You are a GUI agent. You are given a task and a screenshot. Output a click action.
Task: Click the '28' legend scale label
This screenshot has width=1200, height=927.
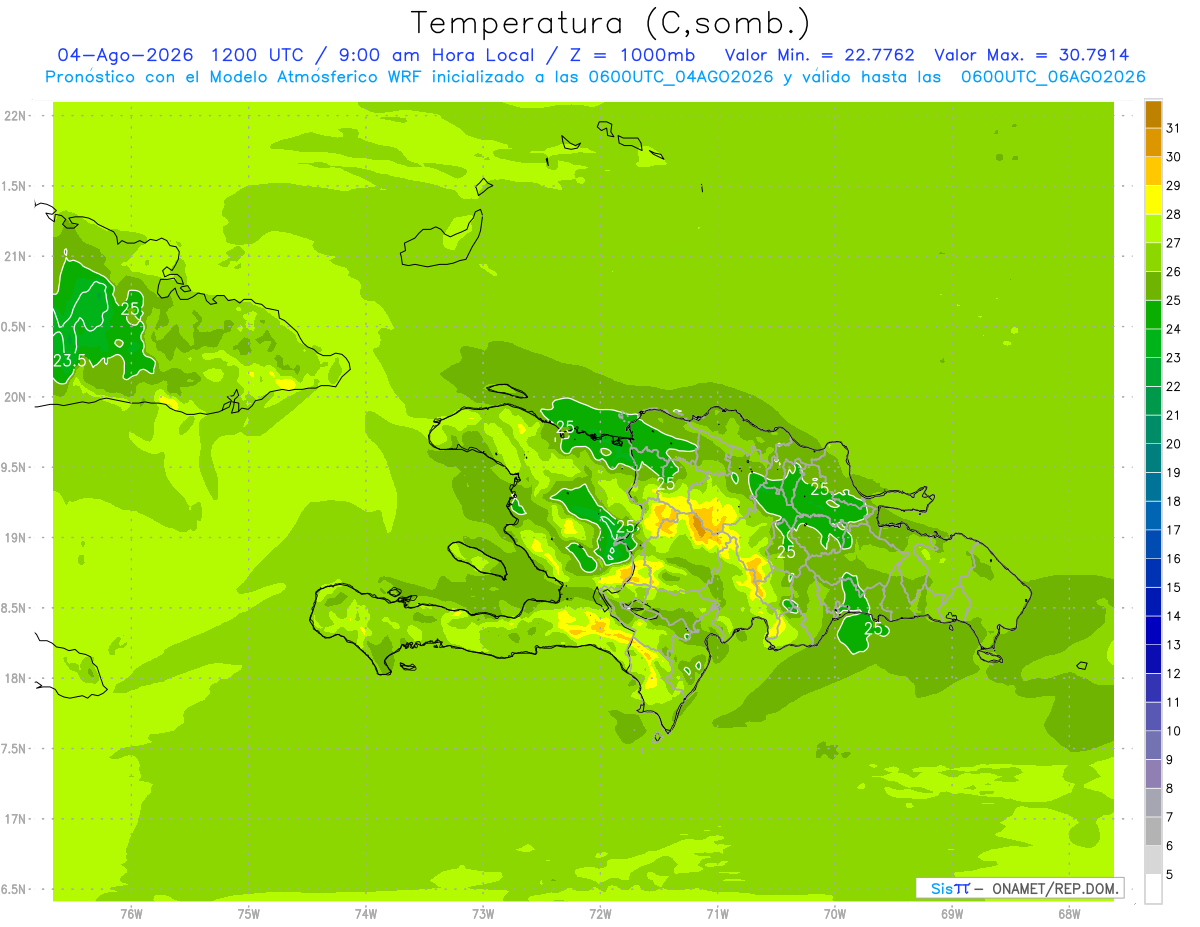pos(1173,214)
